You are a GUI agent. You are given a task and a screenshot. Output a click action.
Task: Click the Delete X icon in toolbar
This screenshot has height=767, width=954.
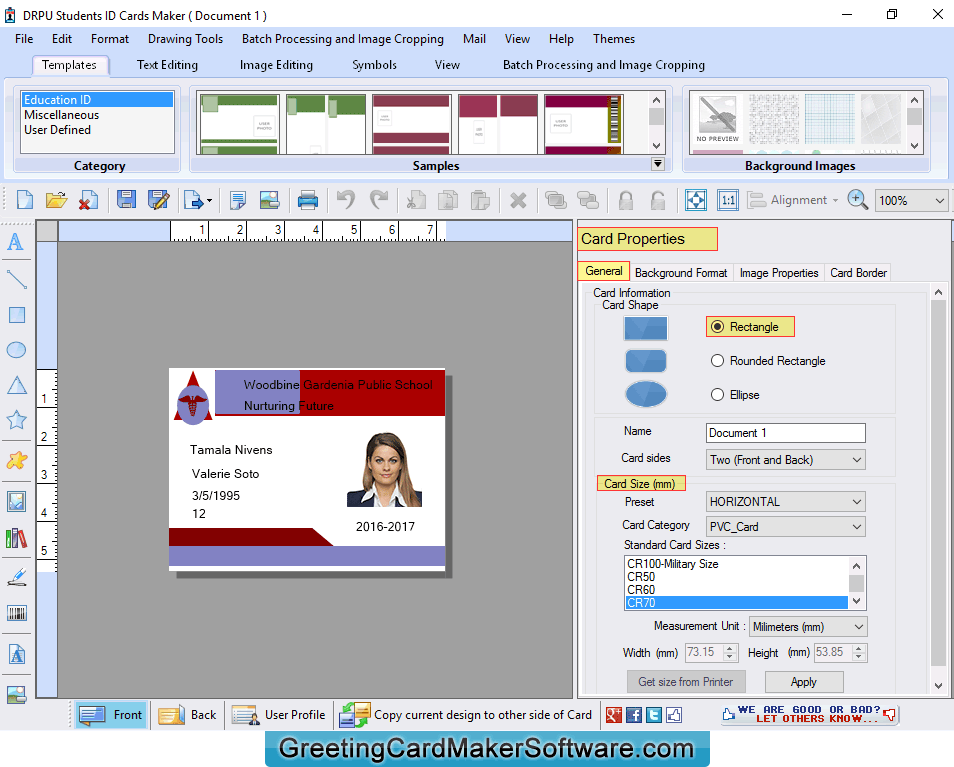click(518, 200)
